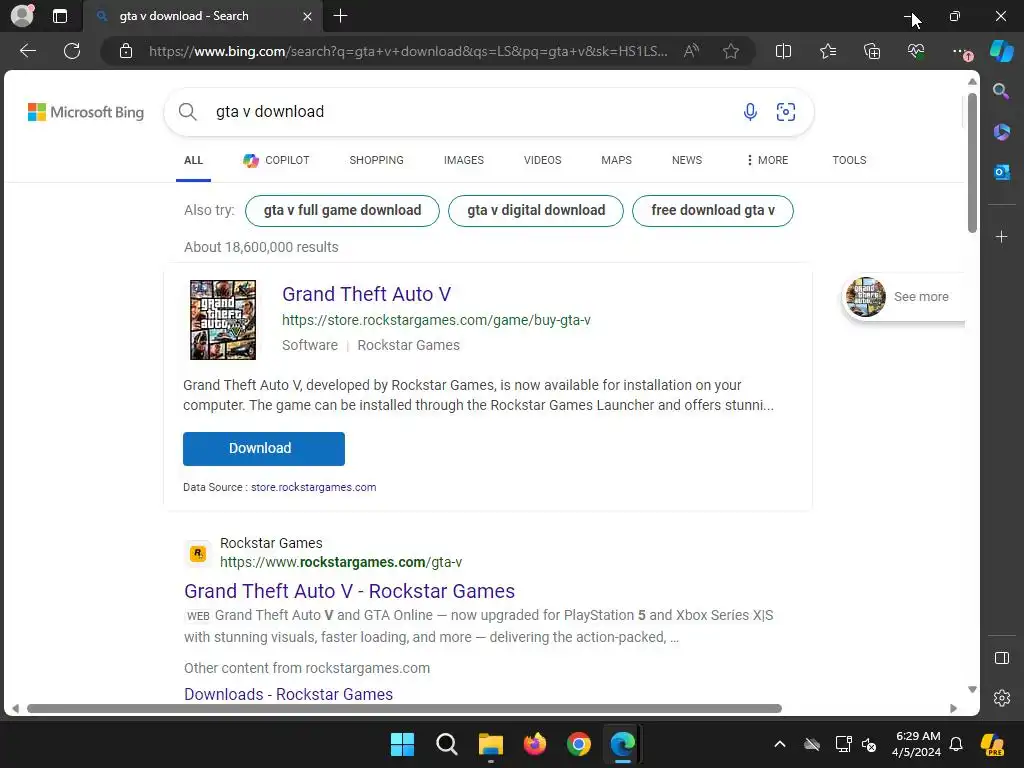Open Read aloud from address bar
Screen dimensions: 1024x768
coord(691,51)
